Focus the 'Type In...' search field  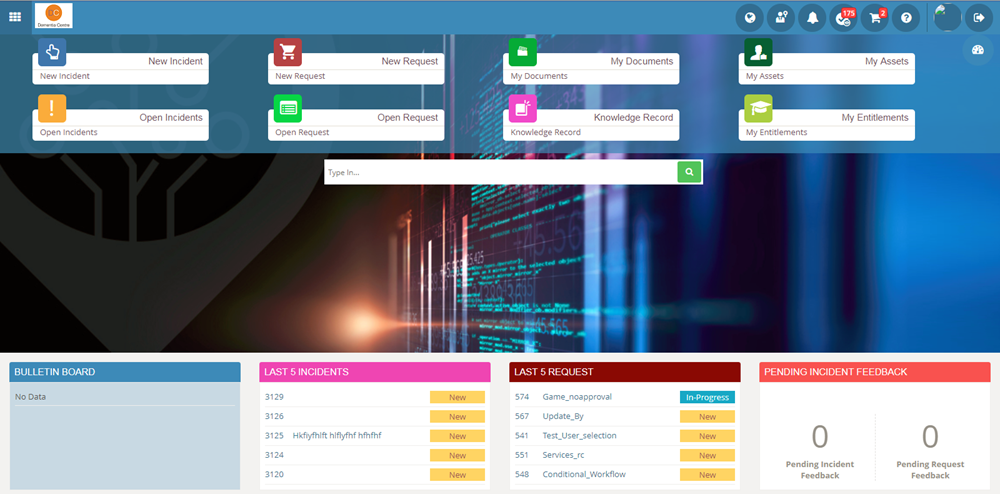coord(500,172)
